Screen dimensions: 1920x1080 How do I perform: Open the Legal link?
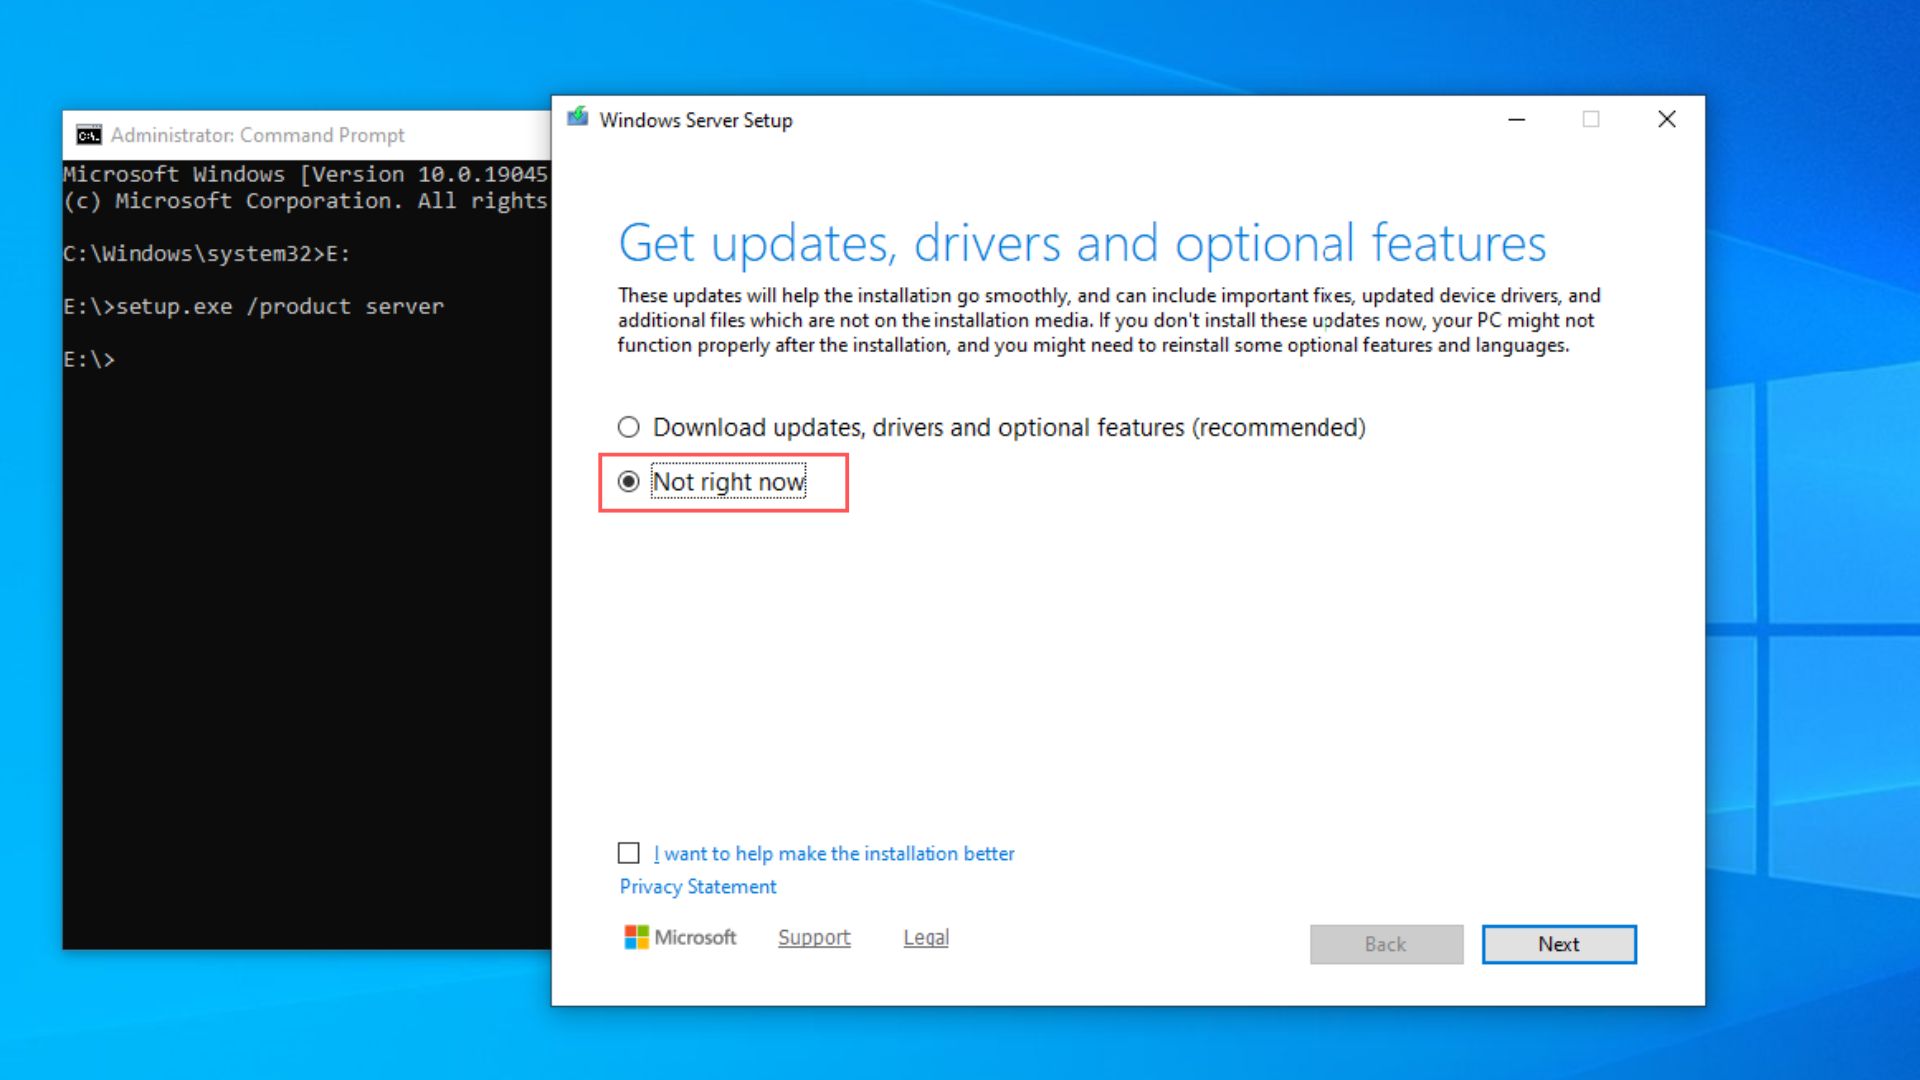(924, 937)
